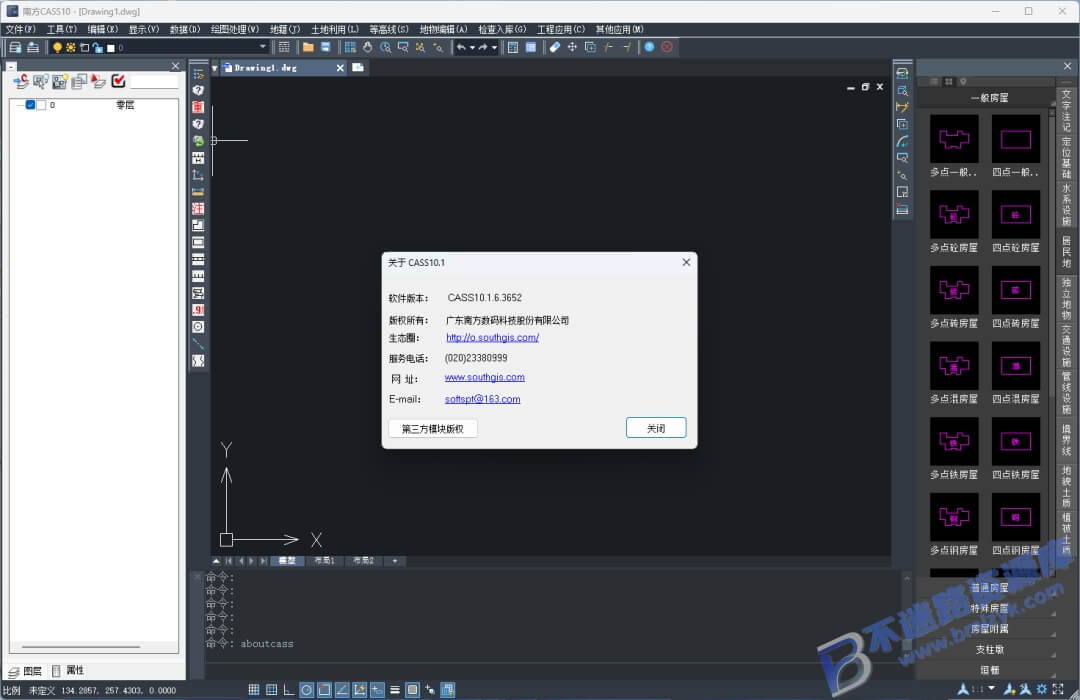Image resolution: width=1080 pixels, height=700 pixels.
Task: Click the blue help circle icon
Action: tap(649, 47)
